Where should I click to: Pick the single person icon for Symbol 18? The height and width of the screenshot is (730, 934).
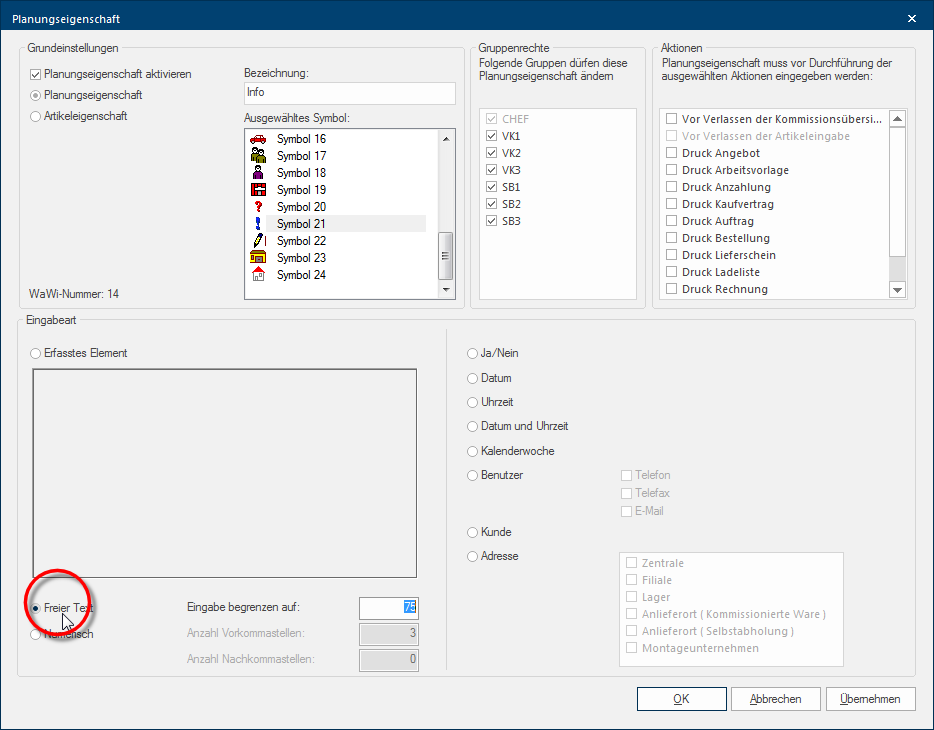[x=258, y=173]
